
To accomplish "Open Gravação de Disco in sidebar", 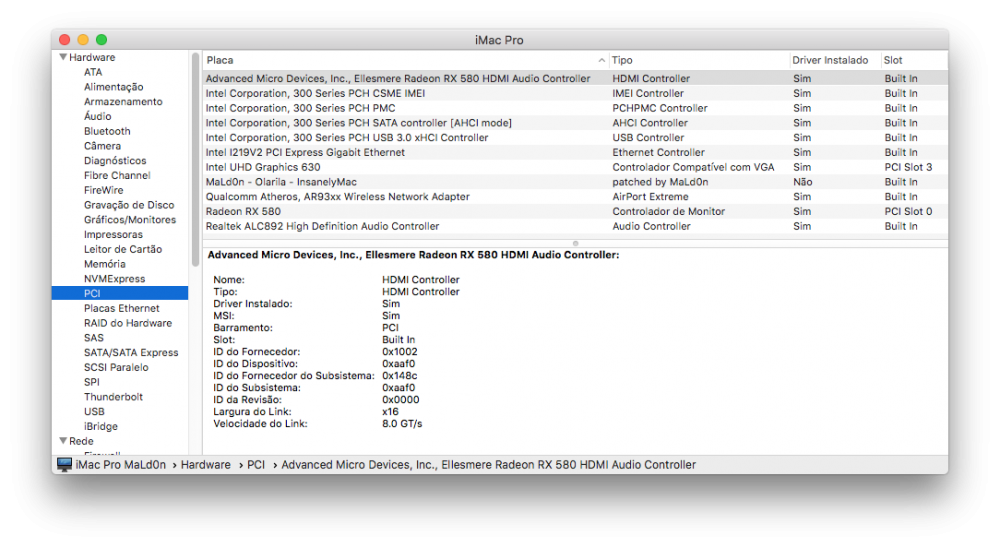I will 129,205.
